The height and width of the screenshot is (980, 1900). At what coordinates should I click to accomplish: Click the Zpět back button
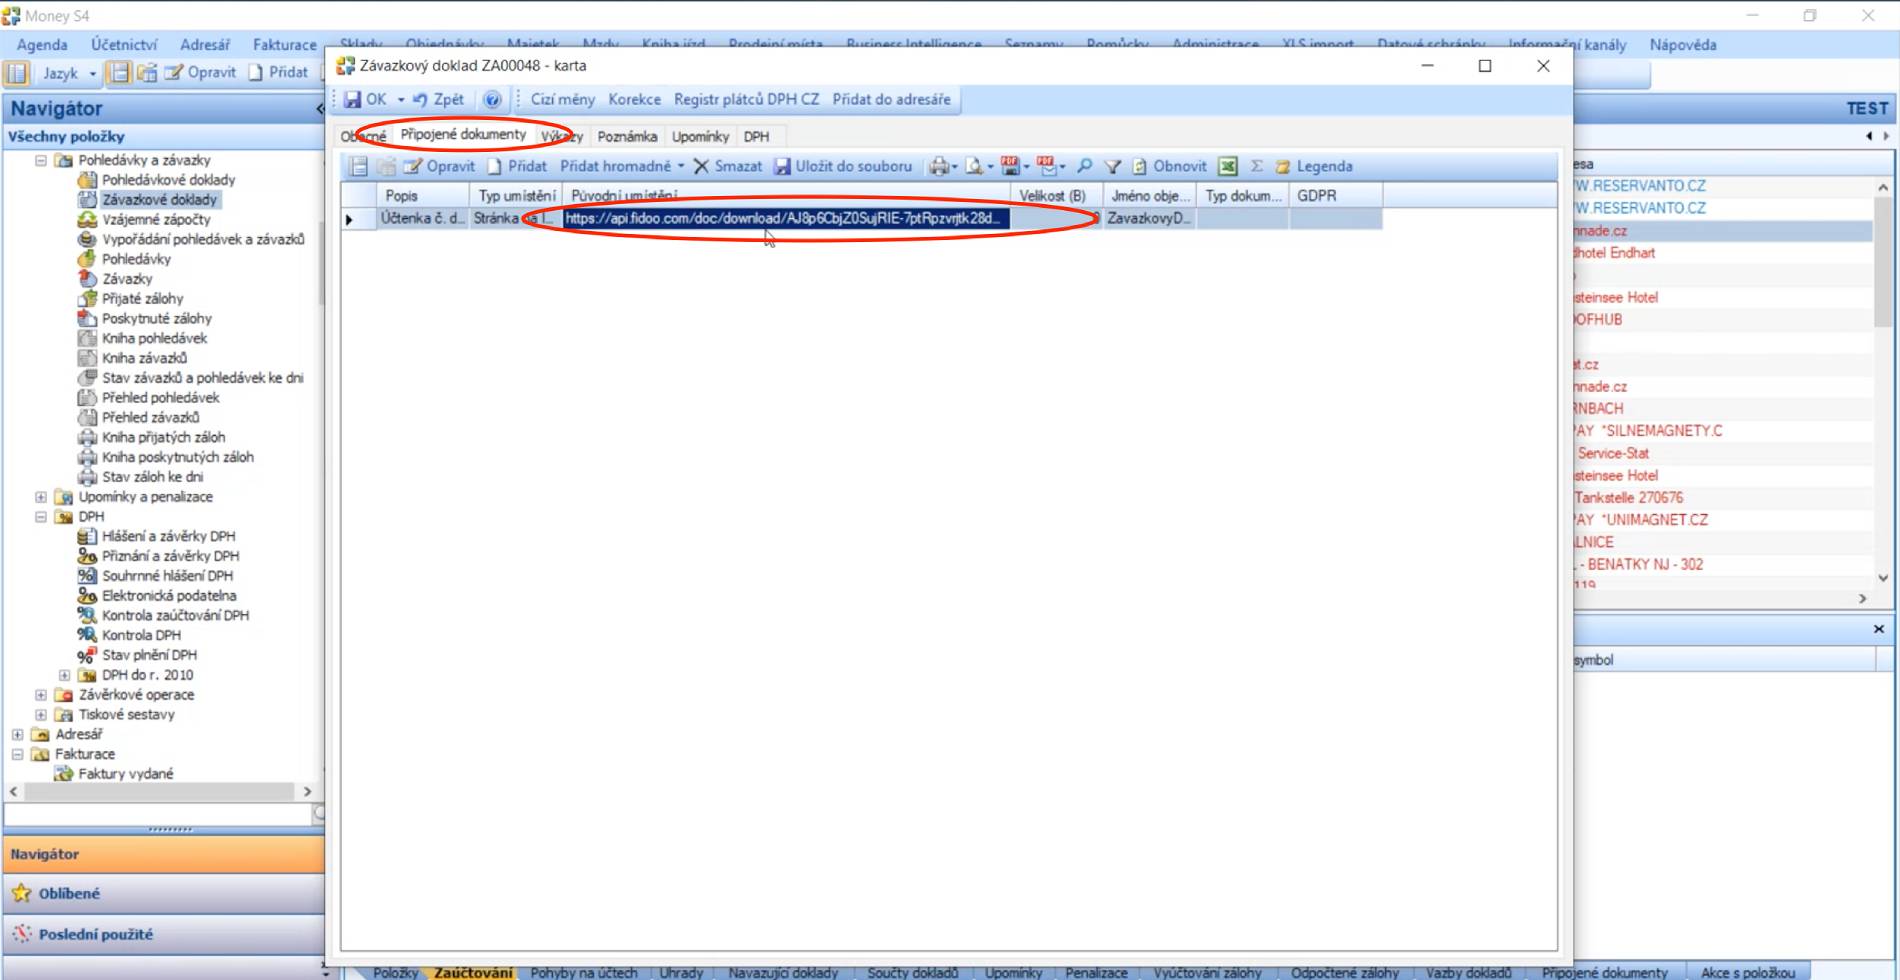point(438,99)
